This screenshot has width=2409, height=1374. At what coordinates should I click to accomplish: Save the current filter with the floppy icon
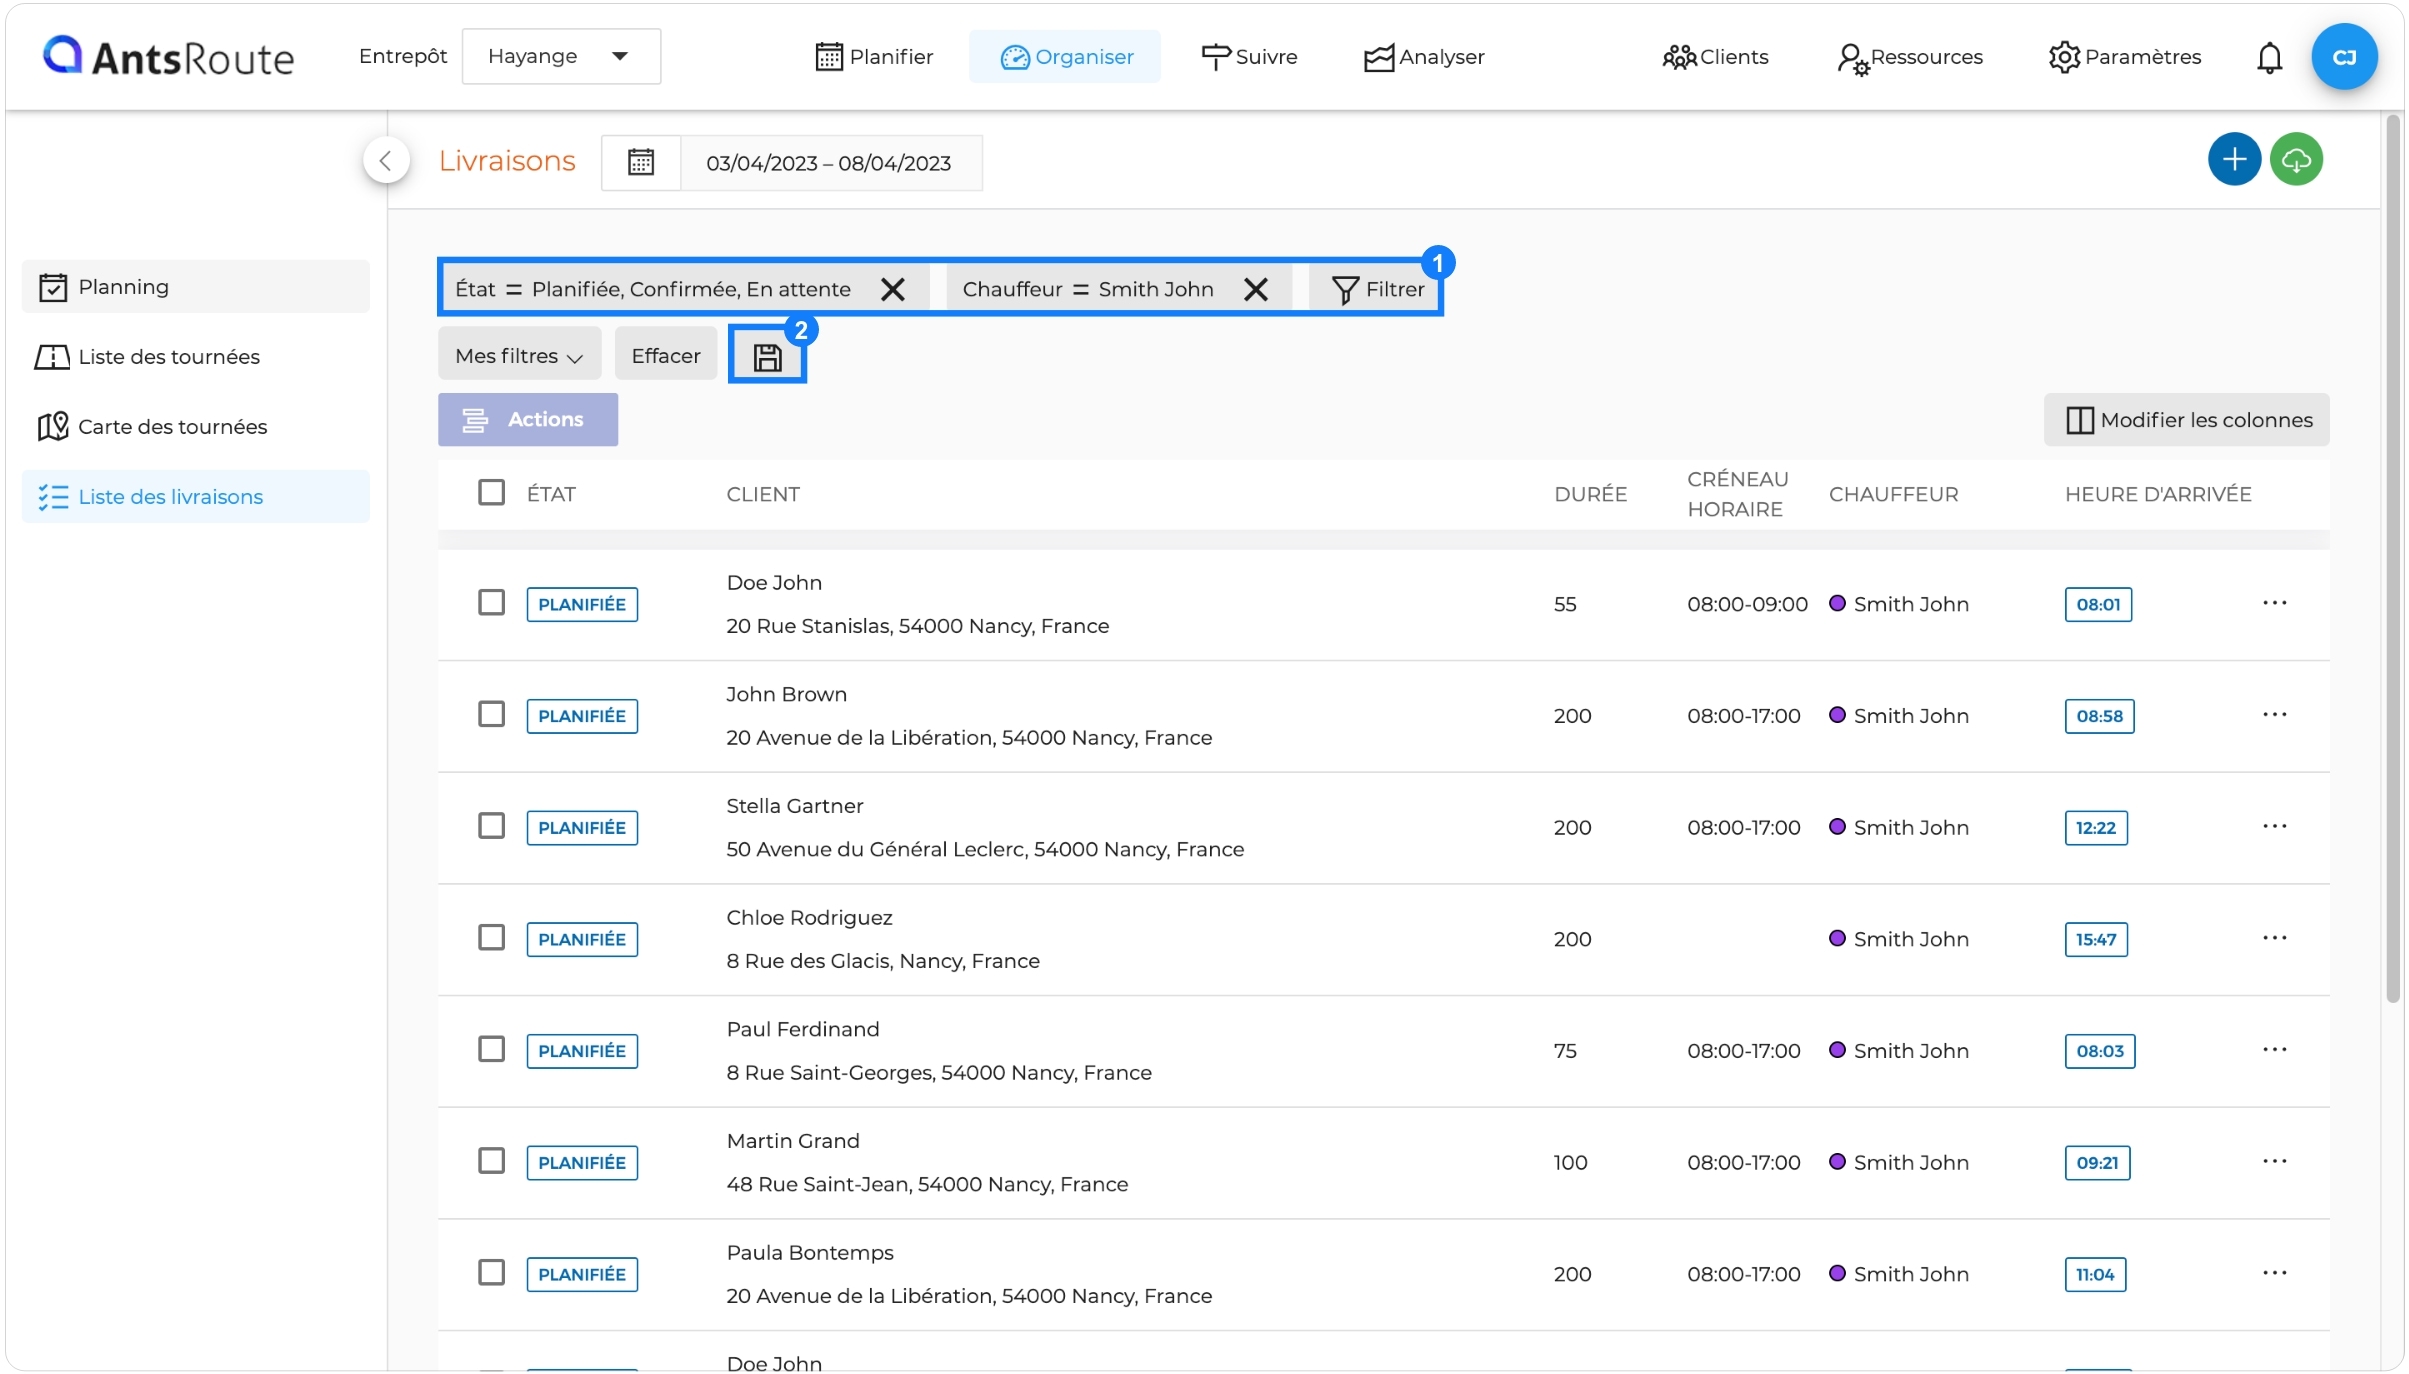pos(767,357)
